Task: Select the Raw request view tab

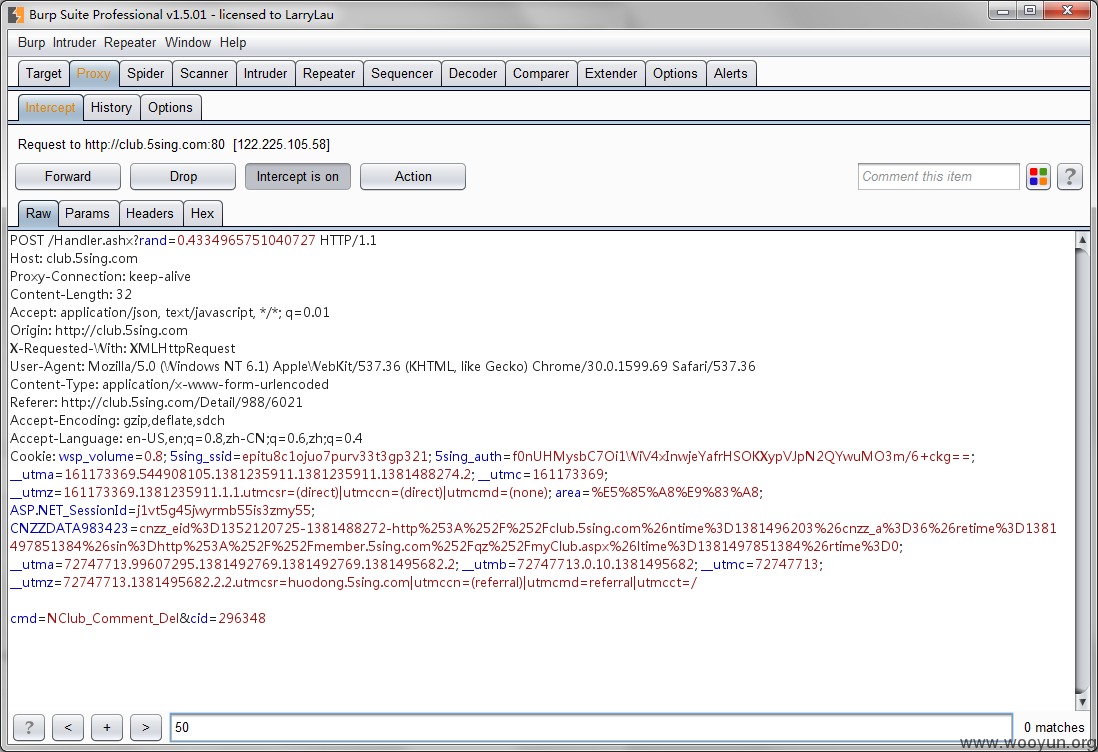Action: [x=39, y=214]
